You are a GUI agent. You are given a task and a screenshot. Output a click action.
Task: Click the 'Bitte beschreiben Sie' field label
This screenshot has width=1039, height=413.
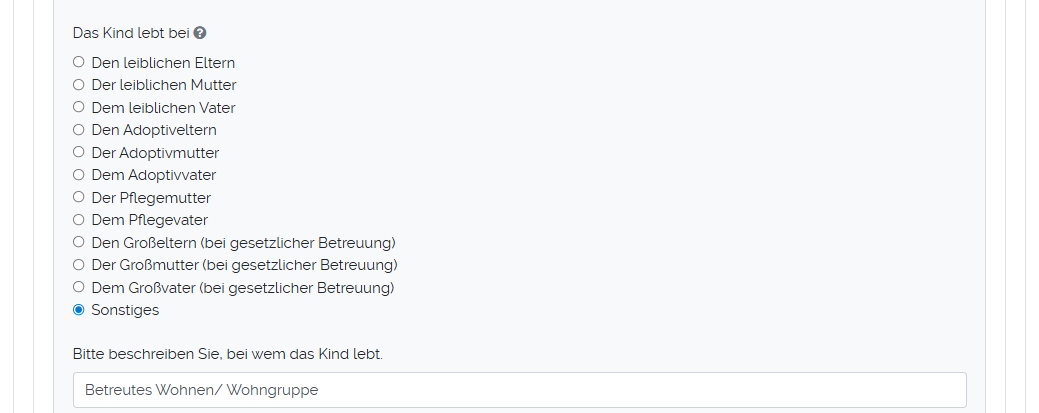227,354
